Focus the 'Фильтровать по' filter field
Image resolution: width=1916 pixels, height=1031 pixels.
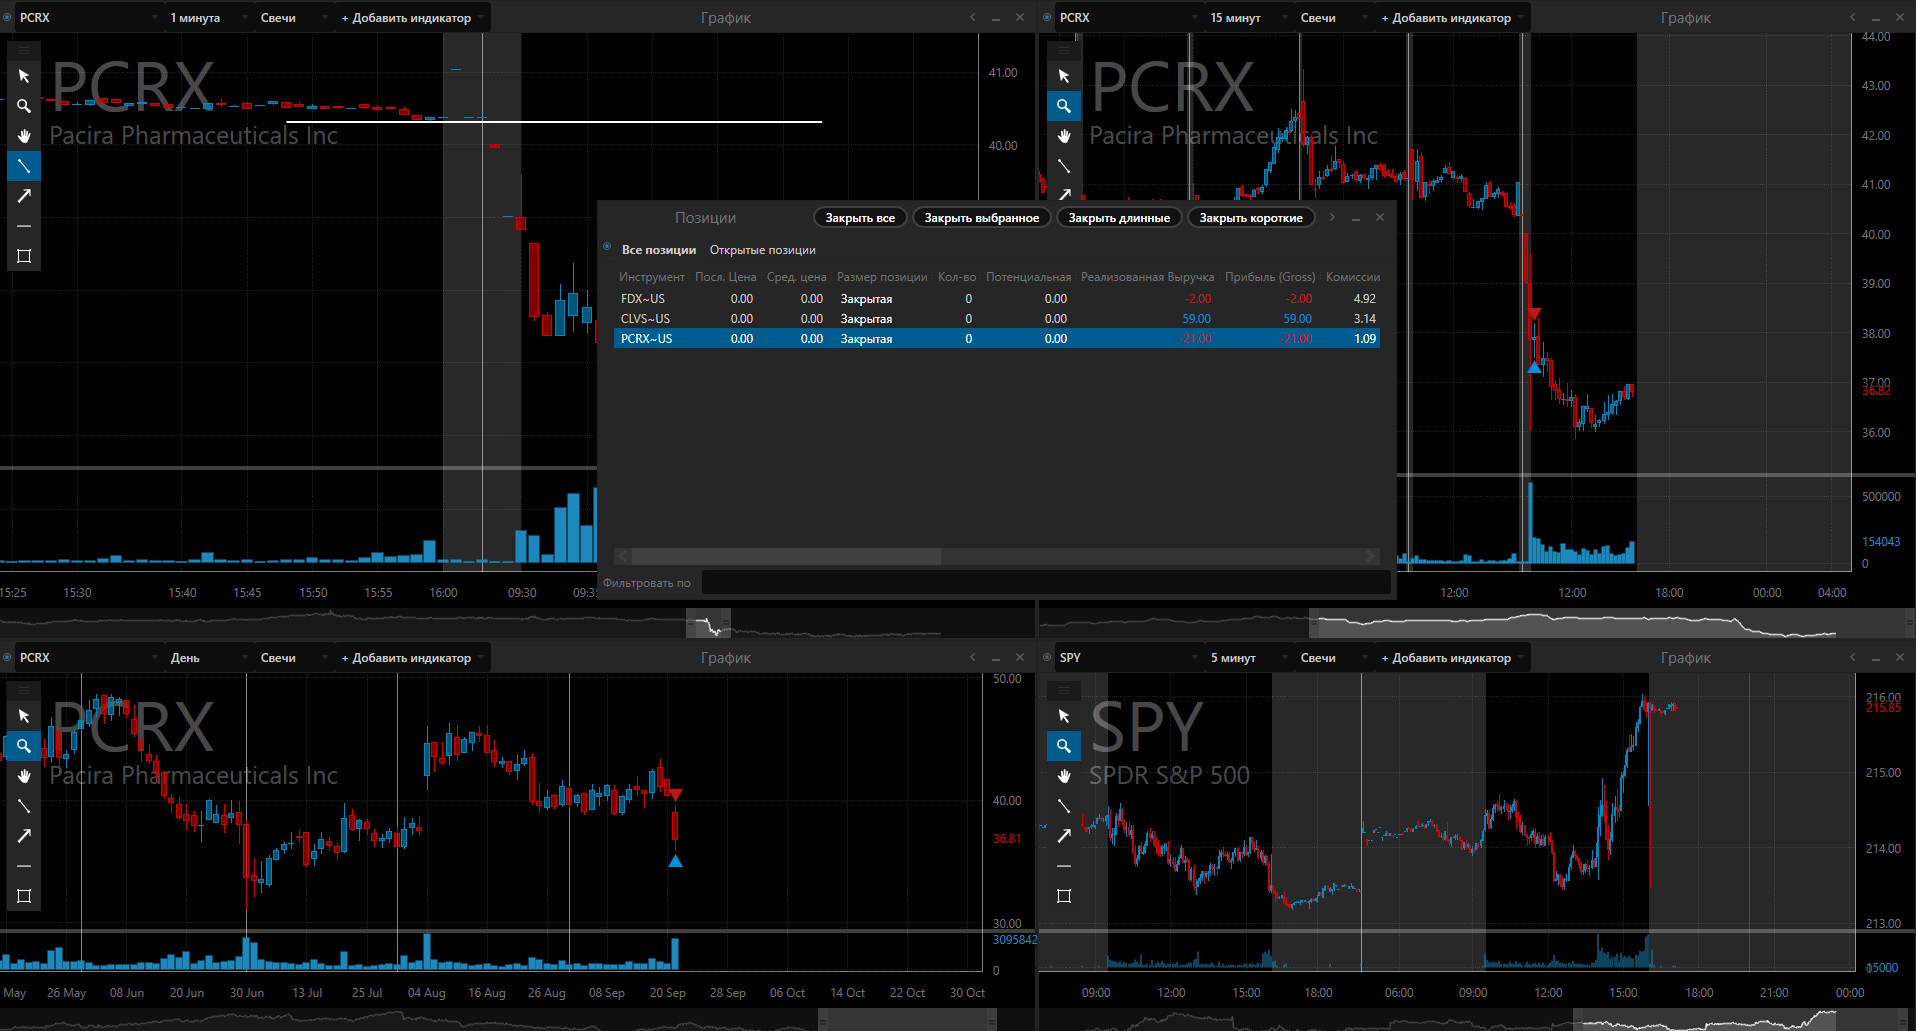[x=1046, y=582]
